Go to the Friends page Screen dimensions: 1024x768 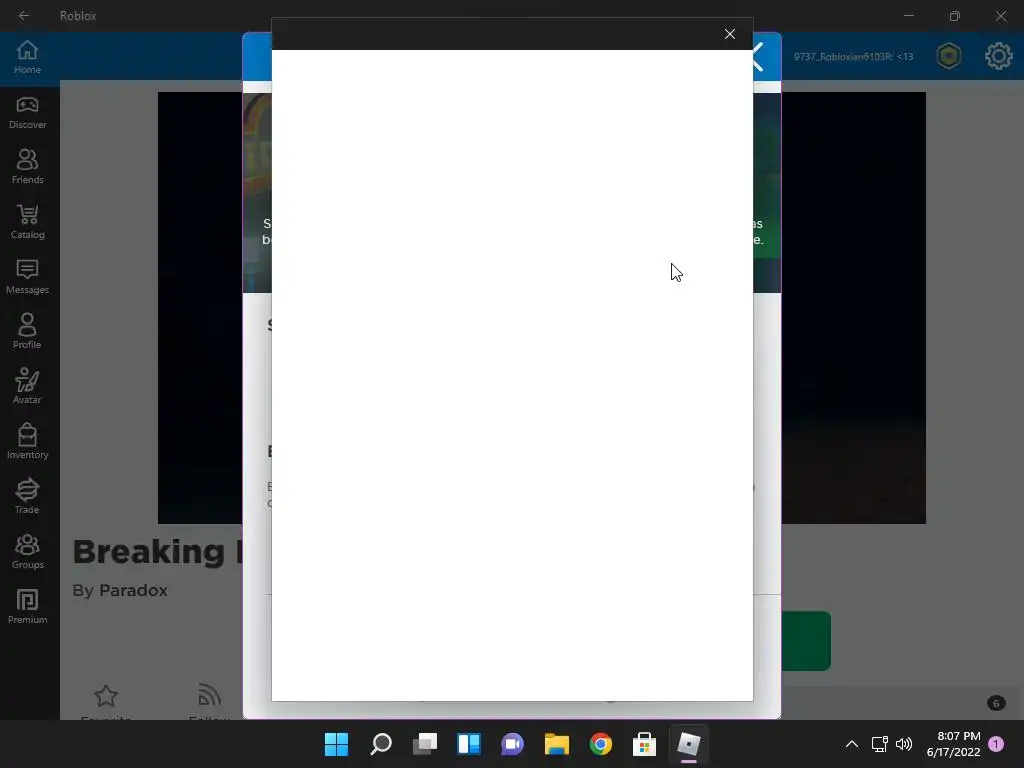(x=27, y=167)
